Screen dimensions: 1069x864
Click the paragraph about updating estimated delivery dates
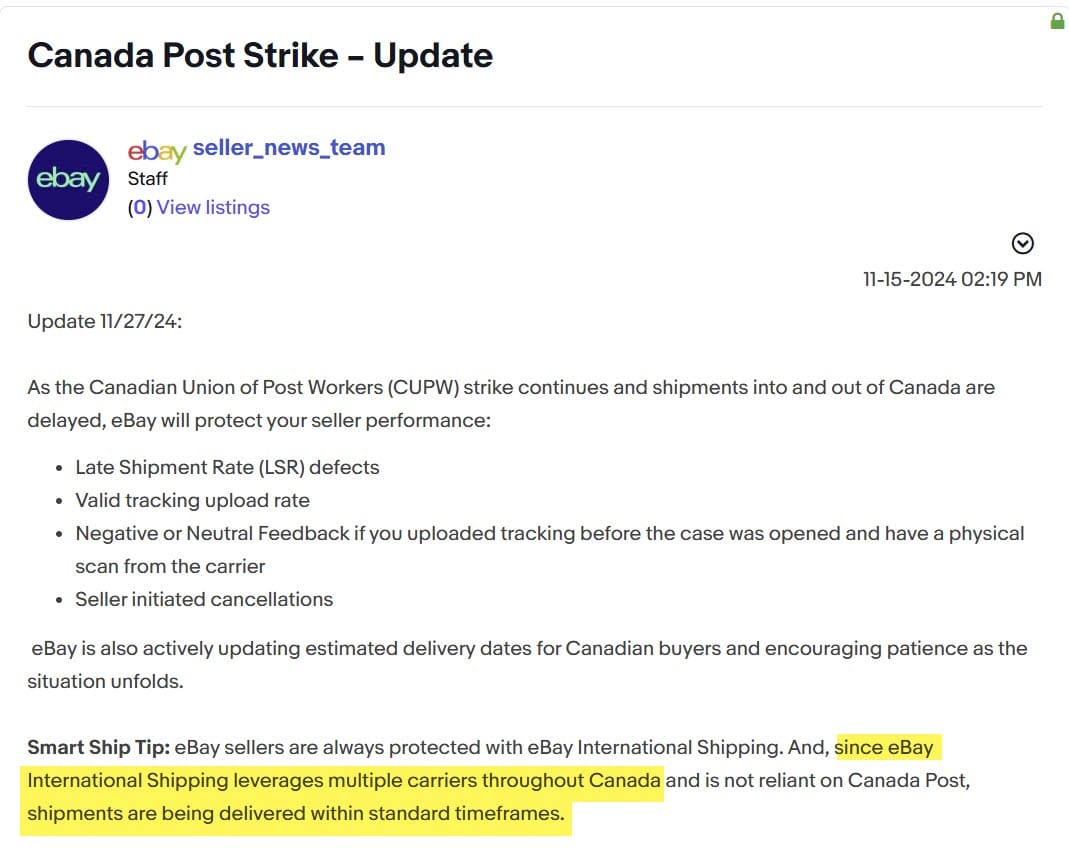point(529,648)
